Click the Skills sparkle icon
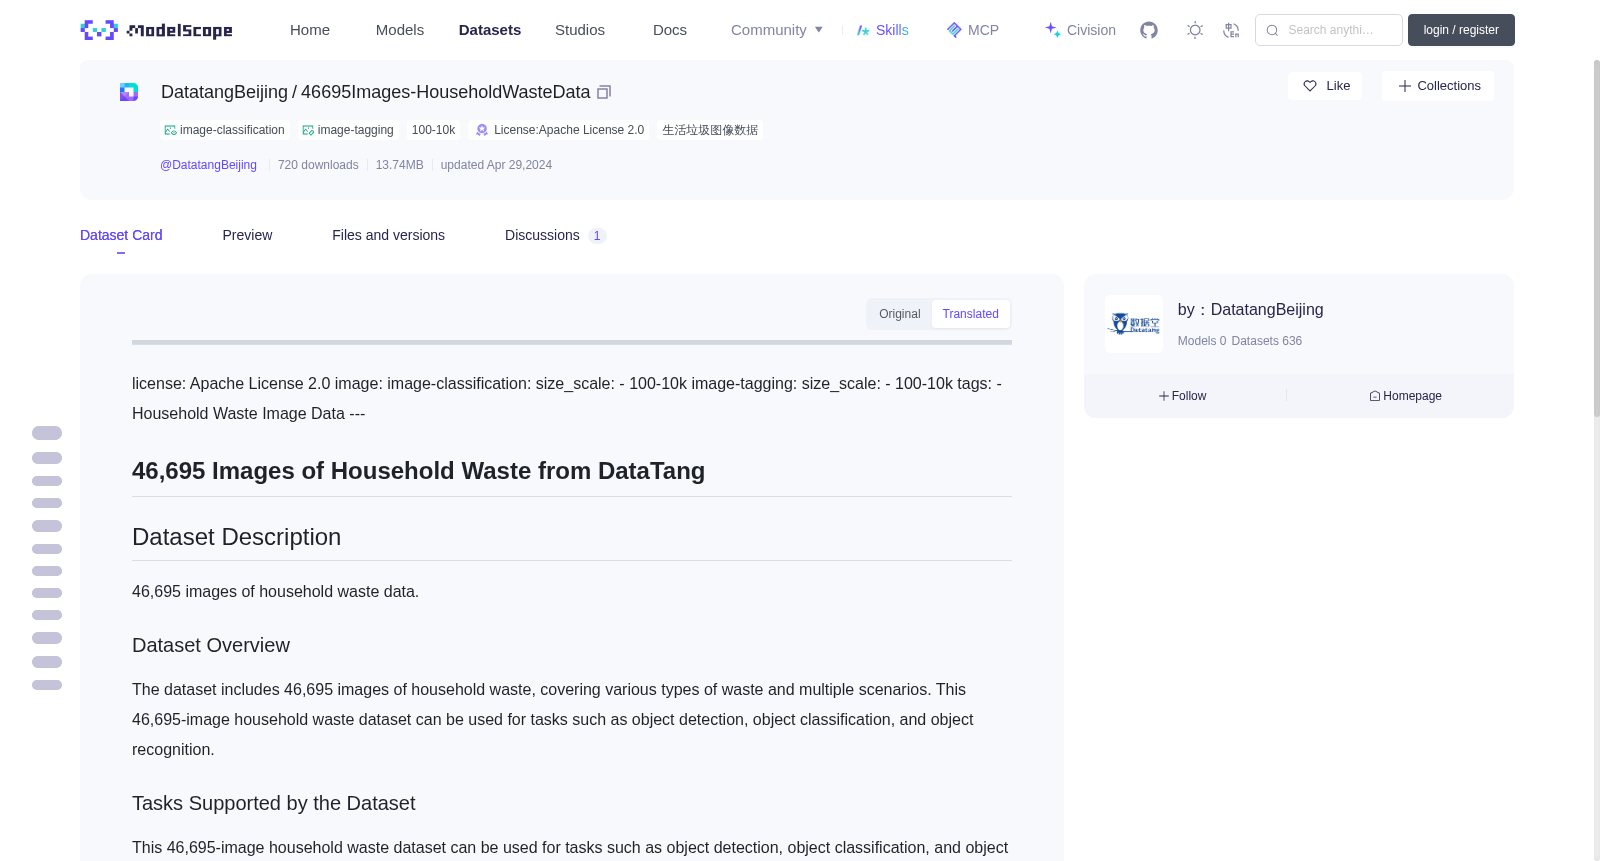Viewport: 1600px width, 861px height. pos(863,30)
